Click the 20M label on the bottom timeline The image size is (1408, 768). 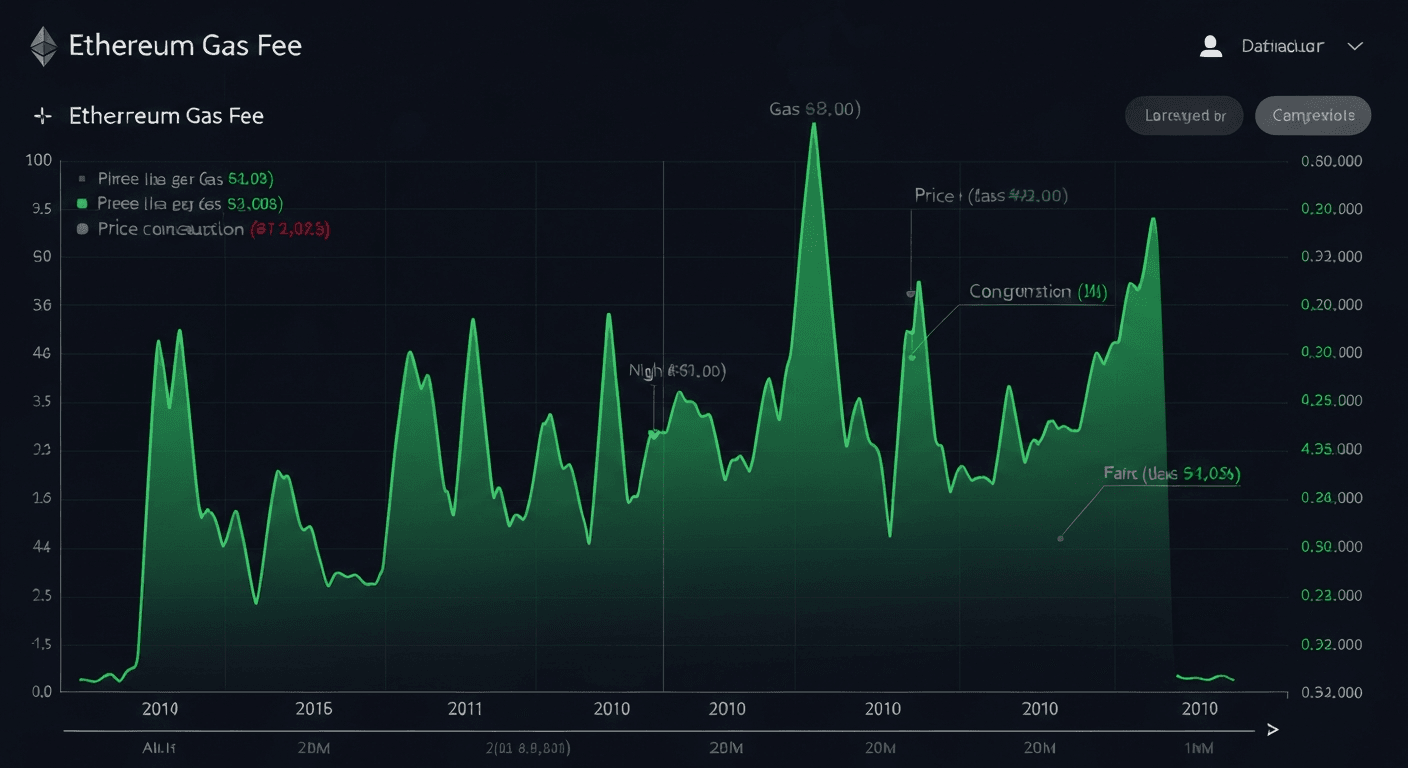pos(729,747)
